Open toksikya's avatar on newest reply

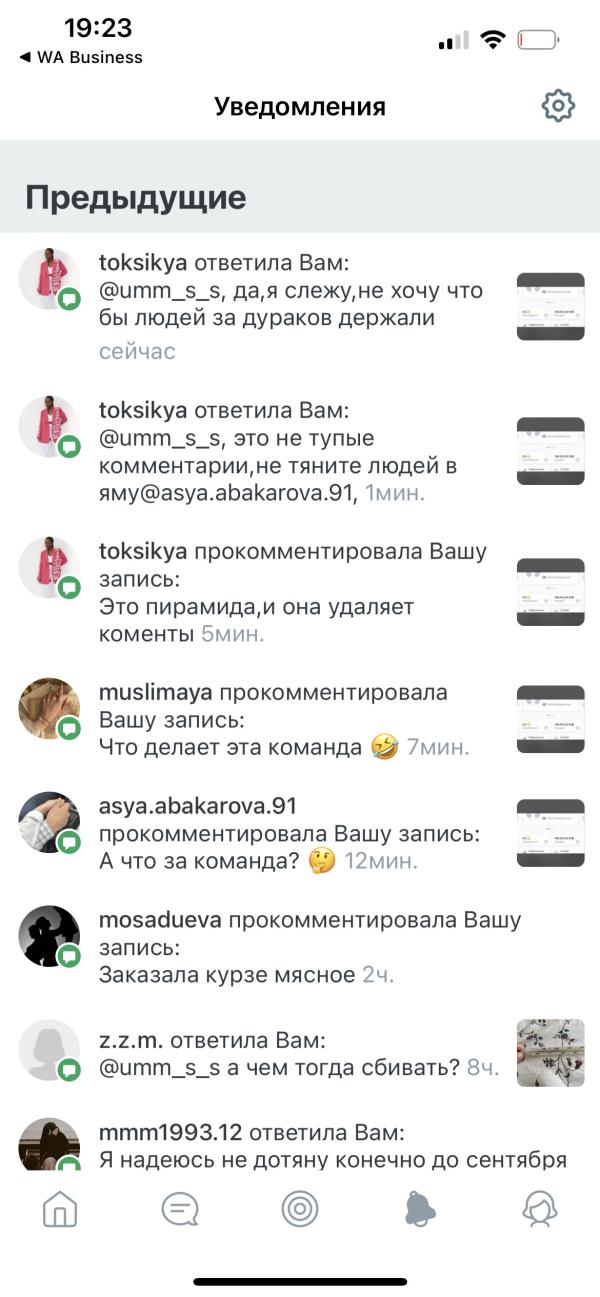tap(49, 279)
